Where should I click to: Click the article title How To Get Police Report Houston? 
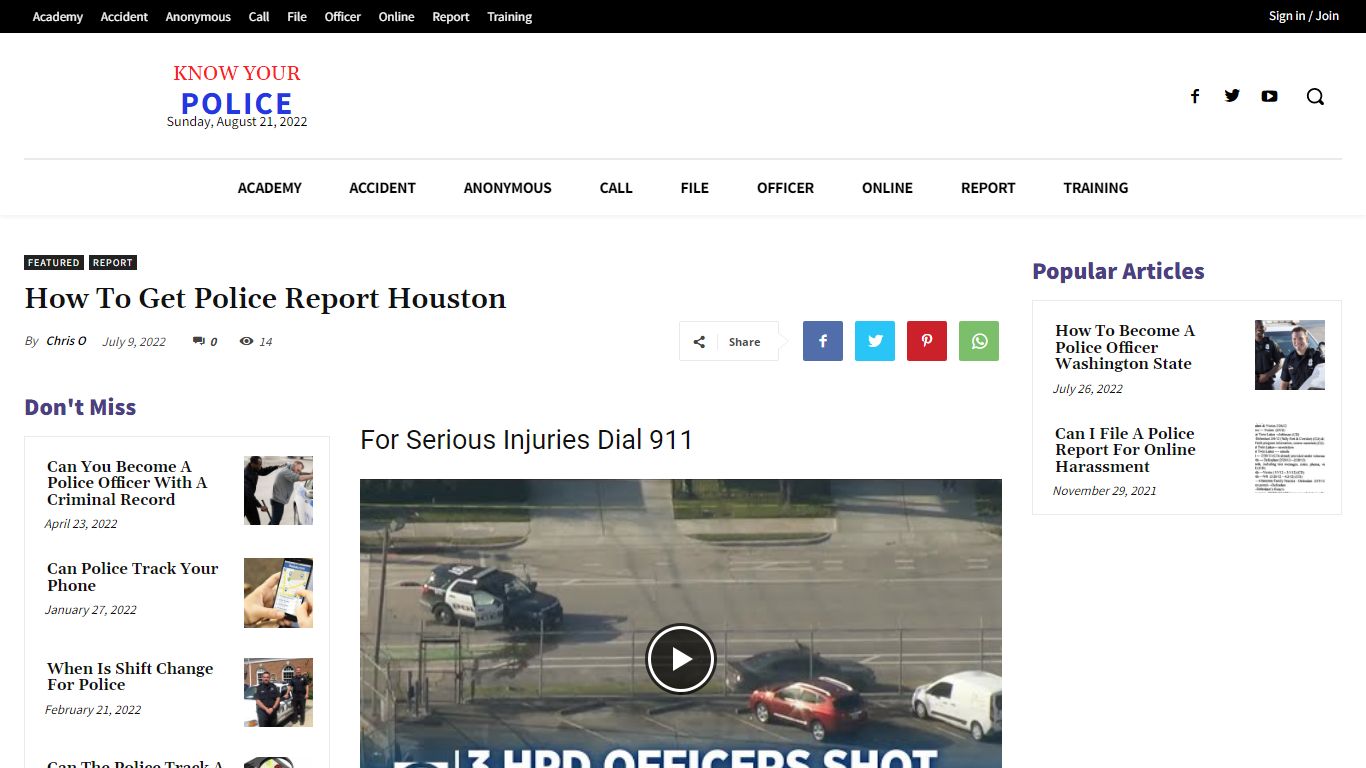(265, 299)
